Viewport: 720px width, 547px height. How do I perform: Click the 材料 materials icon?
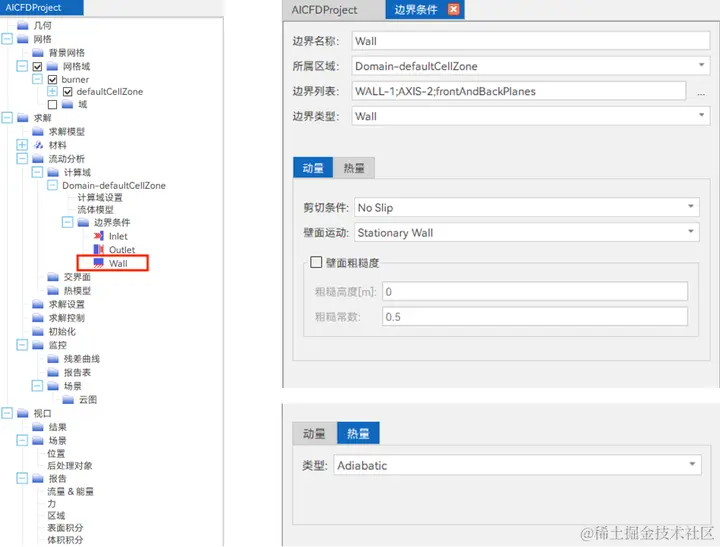[x=38, y=145]
